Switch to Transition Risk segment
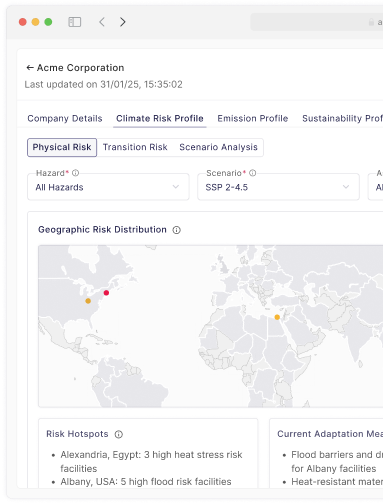 pos(135,147)
